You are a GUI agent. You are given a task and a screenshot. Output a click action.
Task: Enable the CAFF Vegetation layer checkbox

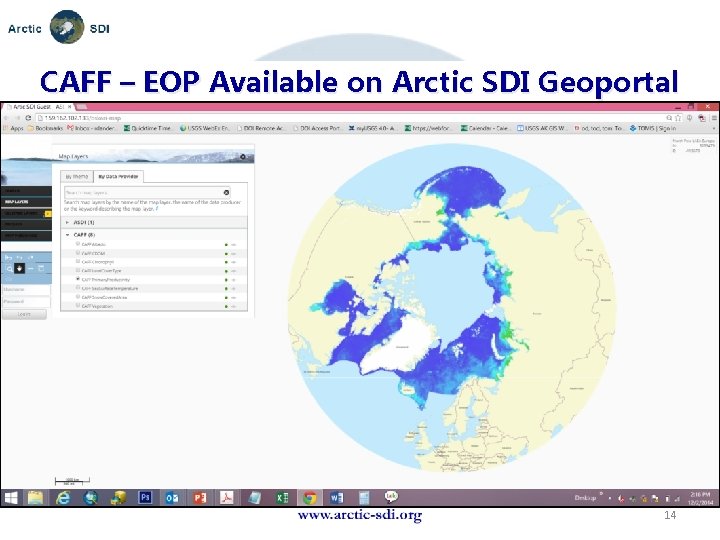coord(78,305)
